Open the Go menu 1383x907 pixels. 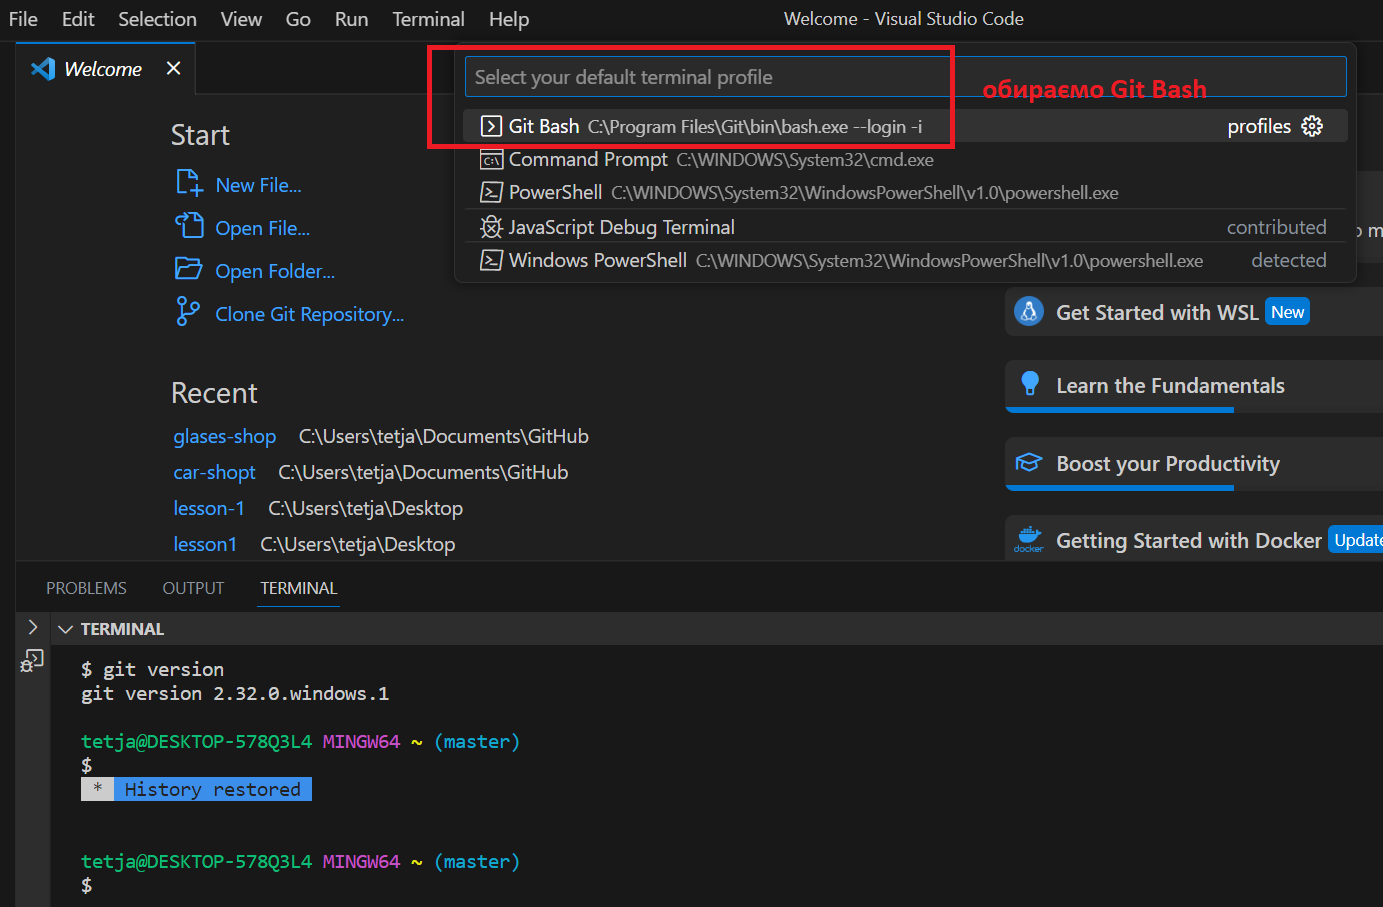coord(298,19)
